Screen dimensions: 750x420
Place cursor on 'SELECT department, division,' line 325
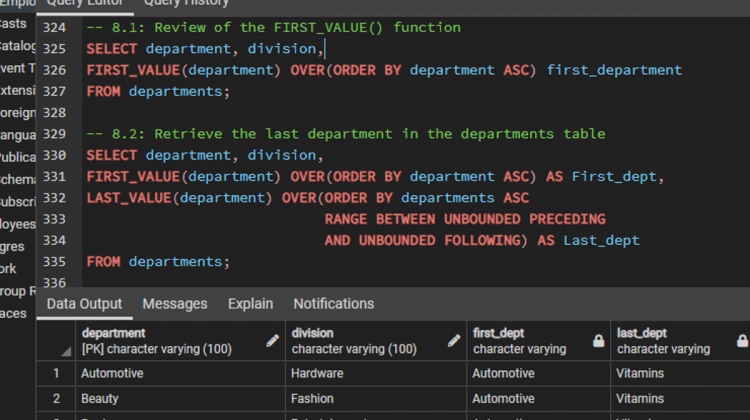pyautogui.click(x=206, y=49)
